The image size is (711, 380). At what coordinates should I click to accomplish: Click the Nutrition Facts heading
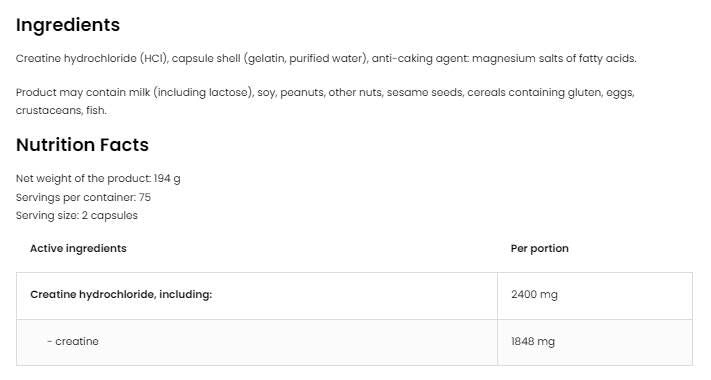click(x=82, y=145)
